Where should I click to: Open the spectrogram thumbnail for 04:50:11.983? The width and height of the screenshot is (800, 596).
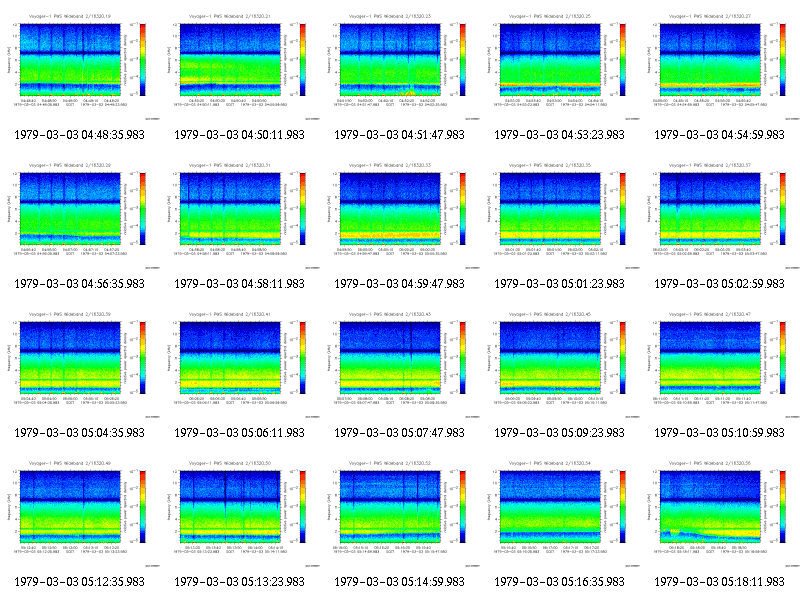click(240, 66)
